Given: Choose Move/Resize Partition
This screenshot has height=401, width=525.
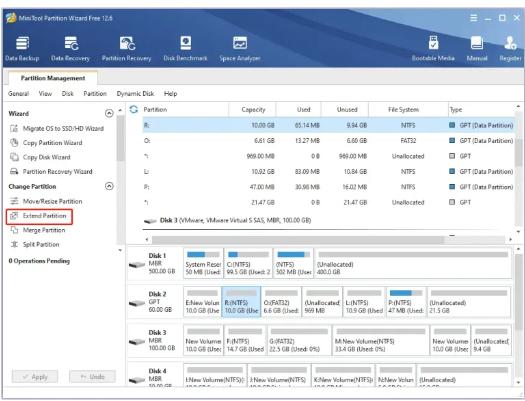Looking at the screenshot, I should coord(46,202).
